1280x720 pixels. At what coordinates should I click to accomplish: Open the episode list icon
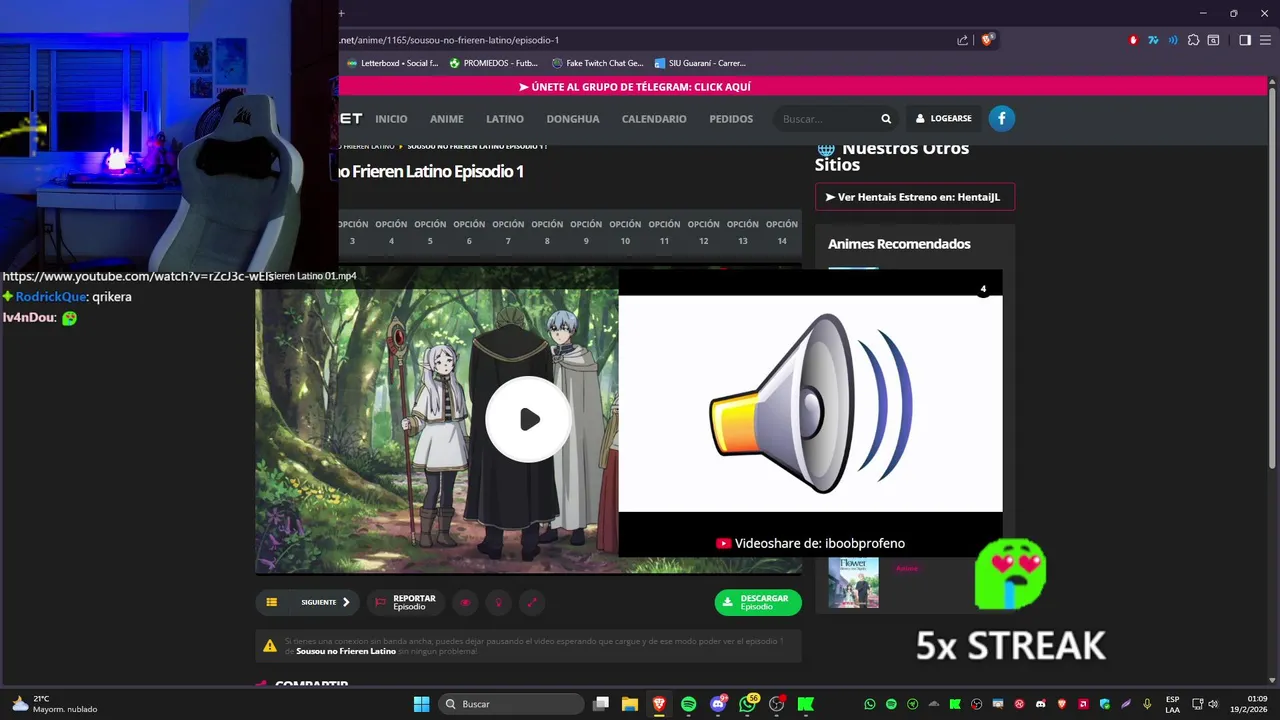click(271, 602)
